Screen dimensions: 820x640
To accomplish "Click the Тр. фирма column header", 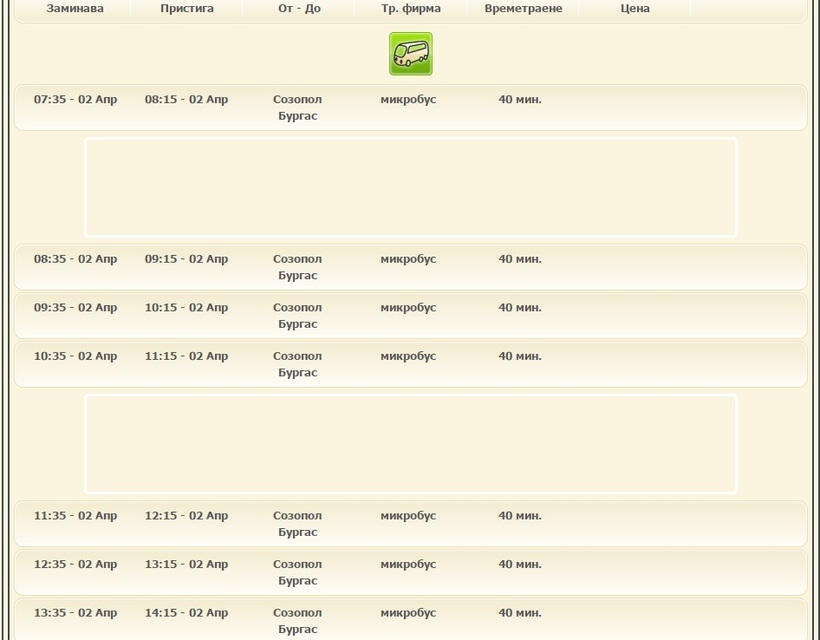I will (410, 9).
